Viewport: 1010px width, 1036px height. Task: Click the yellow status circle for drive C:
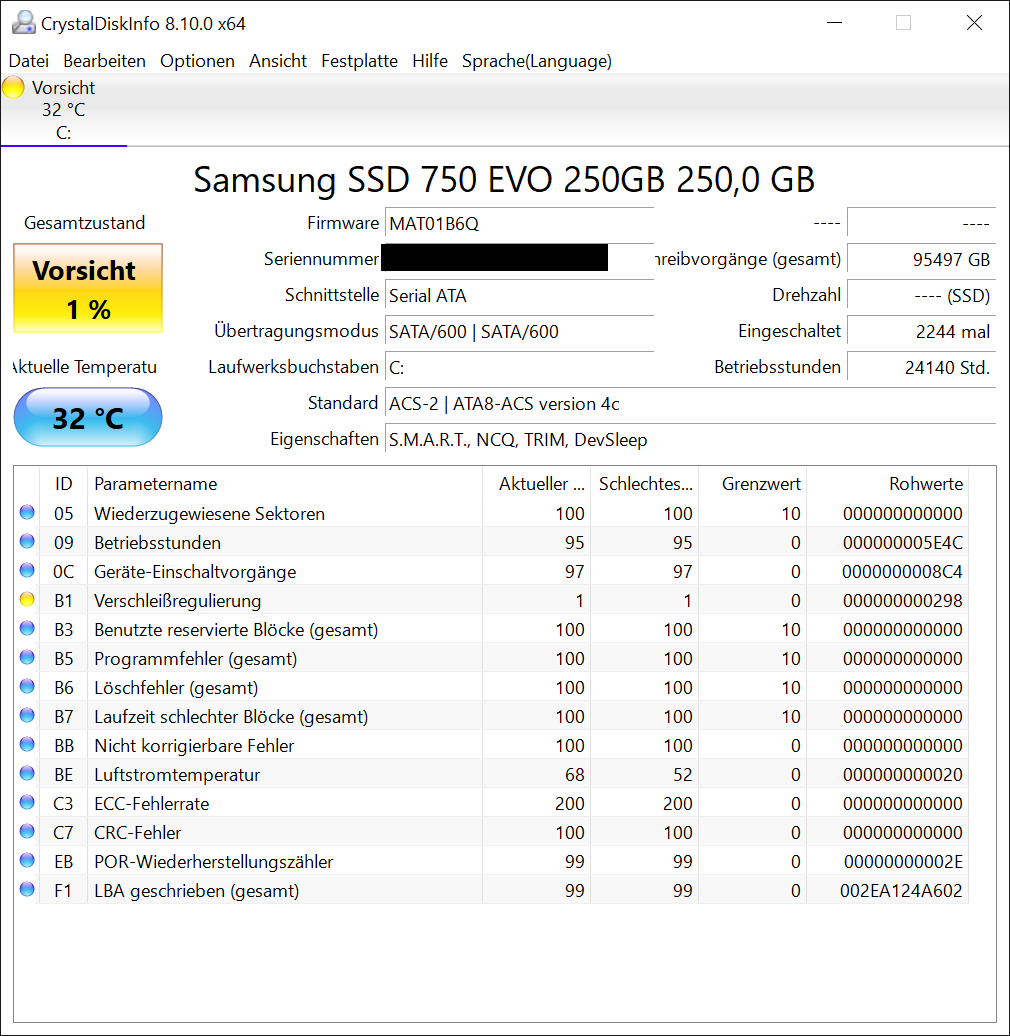coord(13,87)
